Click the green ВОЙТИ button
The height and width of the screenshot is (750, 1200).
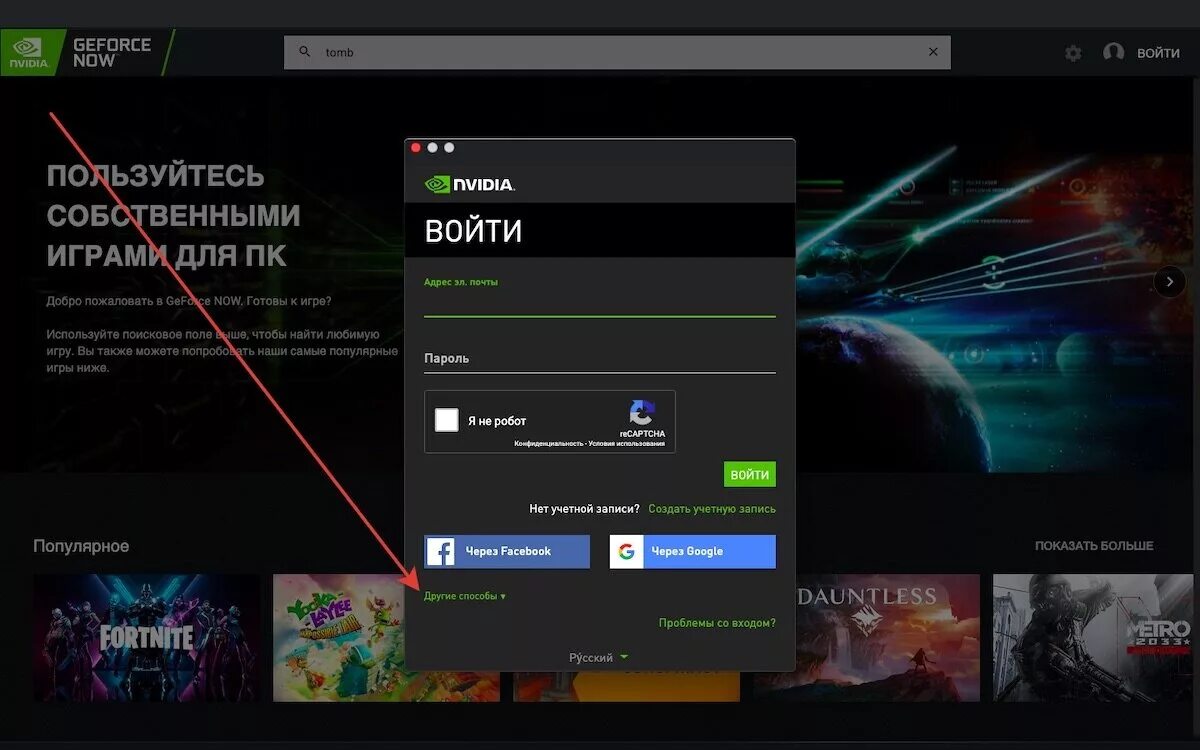(750, 475)
